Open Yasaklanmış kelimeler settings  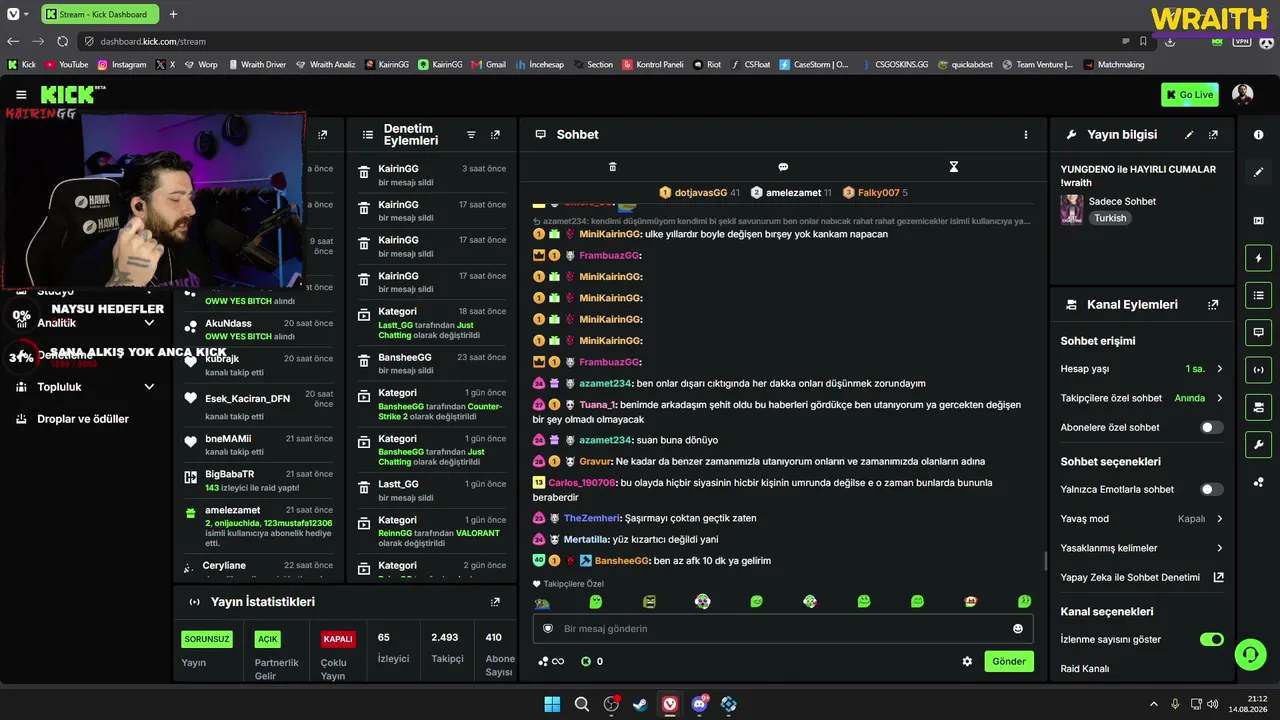[1142, 548]
